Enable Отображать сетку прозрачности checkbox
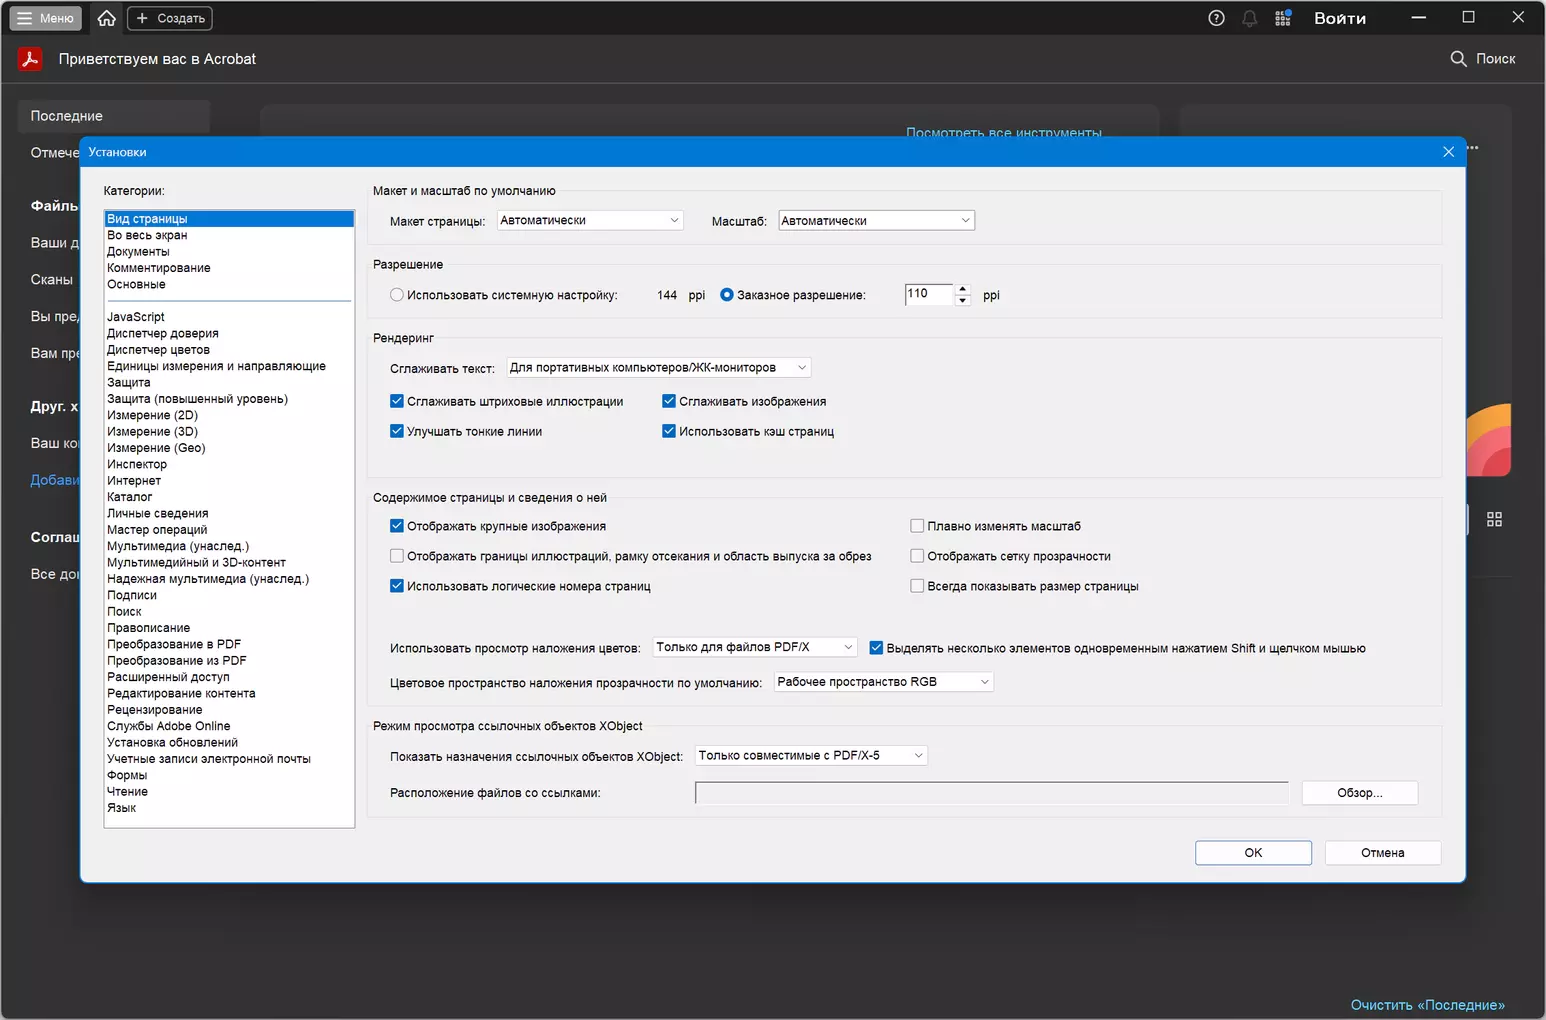 pyautogui.click(x=917, y=556)
